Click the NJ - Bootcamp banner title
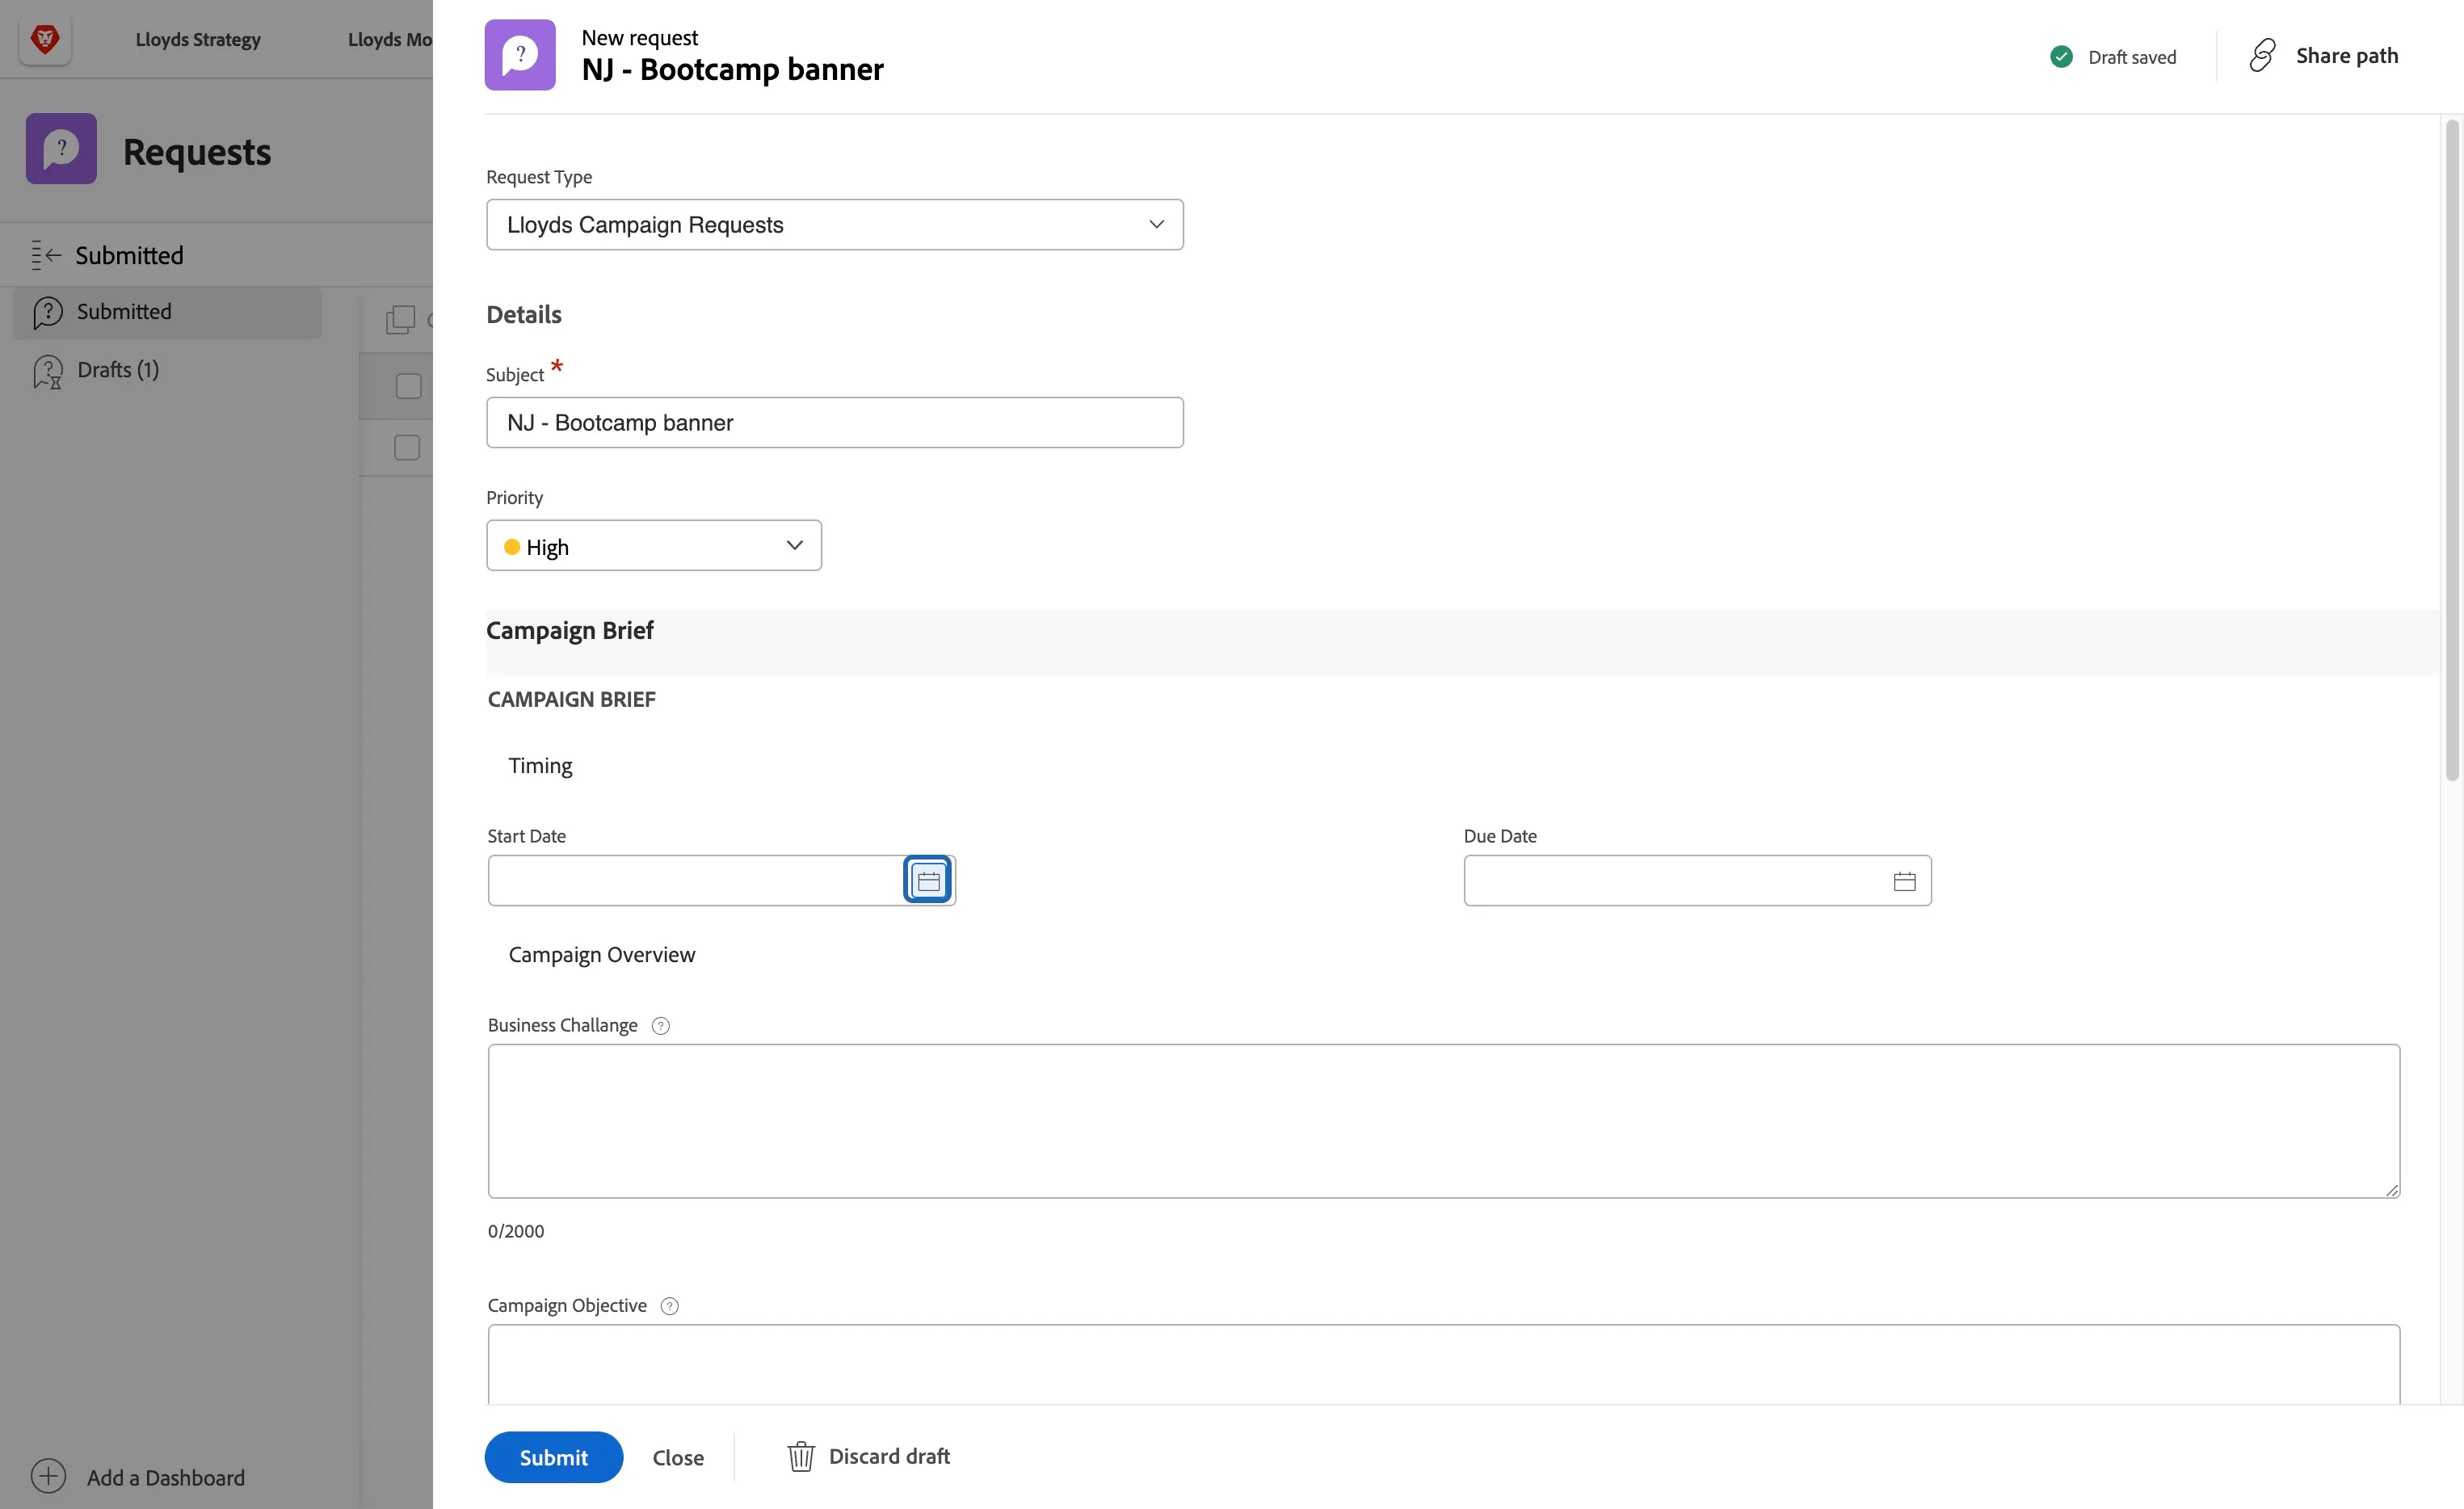Screen dimensions: 2464x1509 [x=733, y=69]
